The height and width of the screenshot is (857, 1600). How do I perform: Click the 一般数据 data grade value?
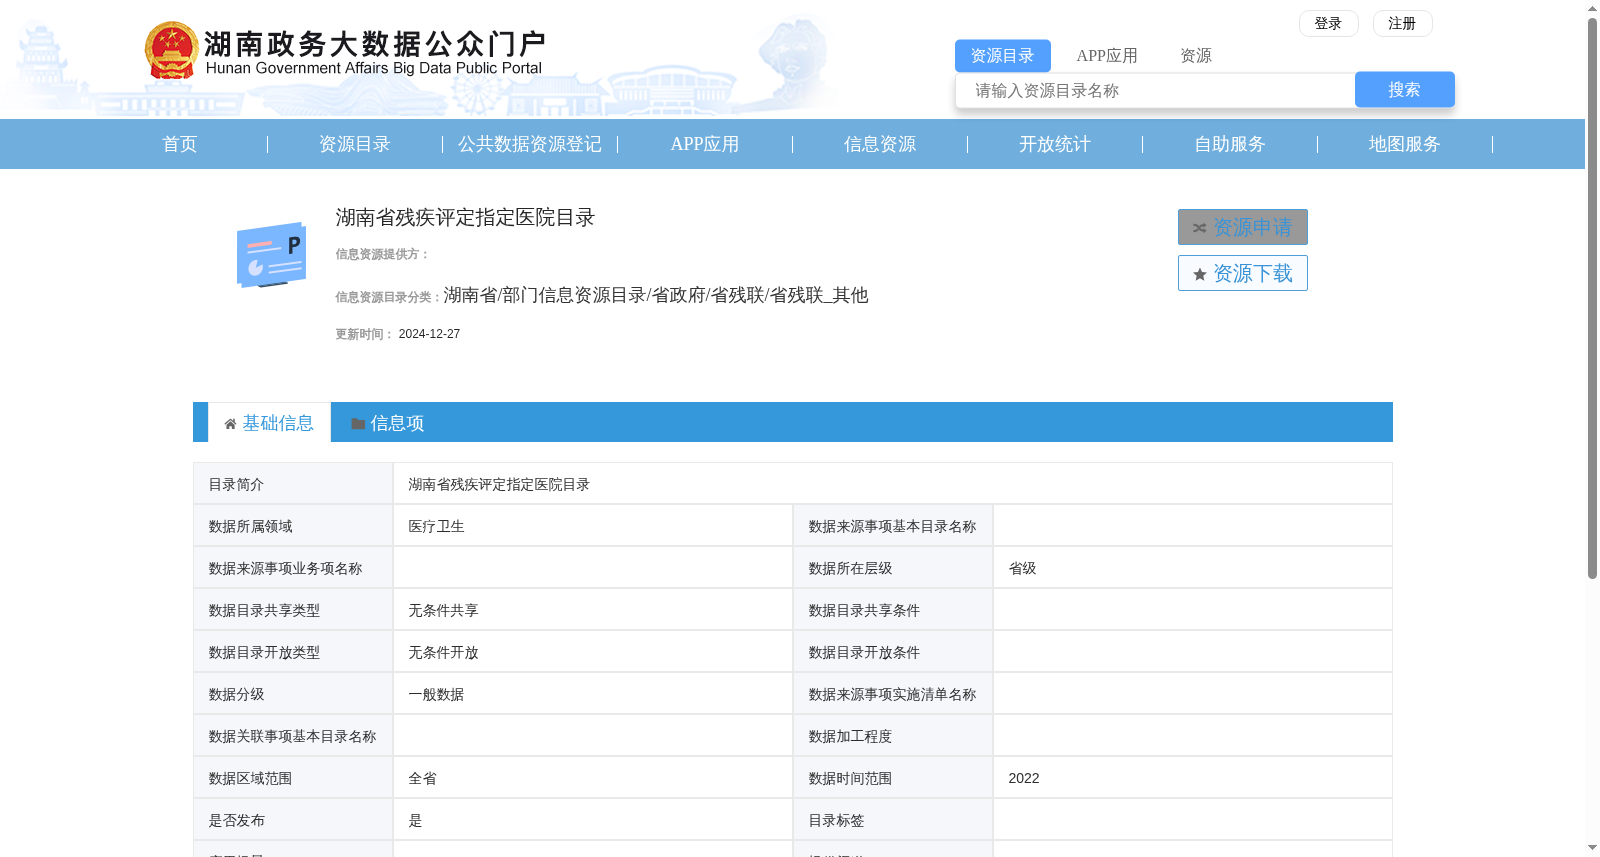coord(436,695)
